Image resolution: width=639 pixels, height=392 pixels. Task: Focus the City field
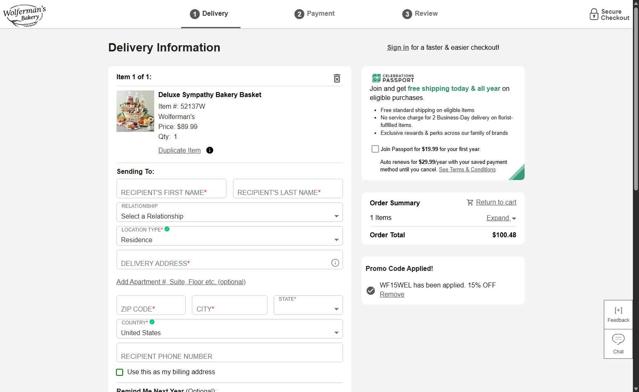pyautogui.click(x=229, y=305)
